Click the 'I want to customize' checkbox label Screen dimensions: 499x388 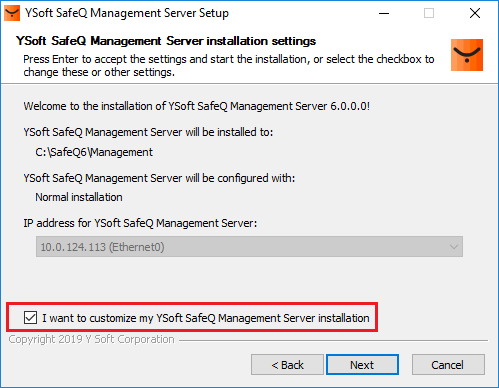tap(206, 318)
